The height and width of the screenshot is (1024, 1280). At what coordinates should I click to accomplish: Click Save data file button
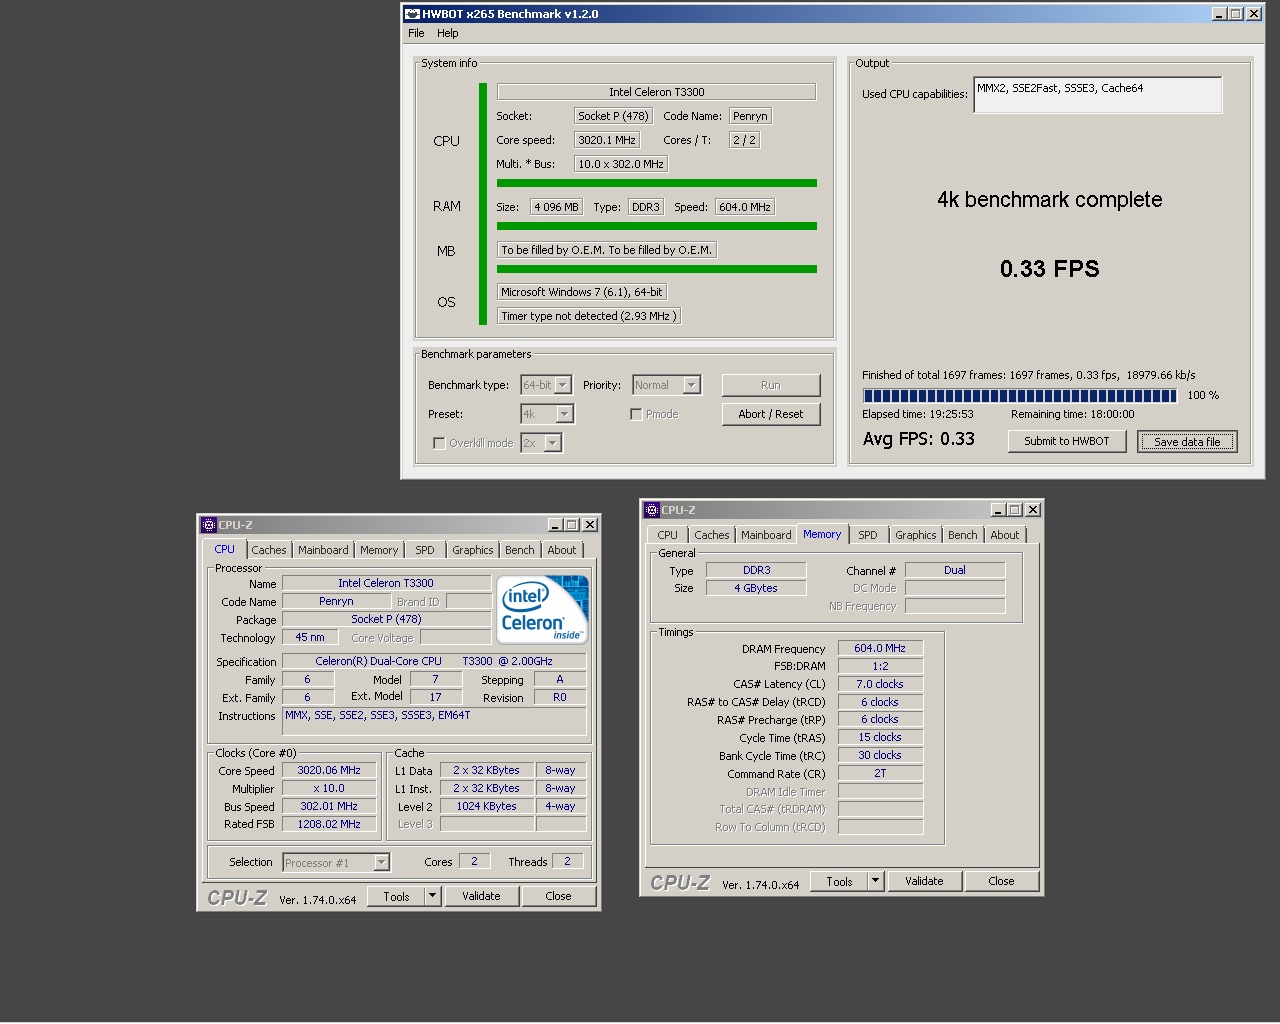click(1187, 441)
